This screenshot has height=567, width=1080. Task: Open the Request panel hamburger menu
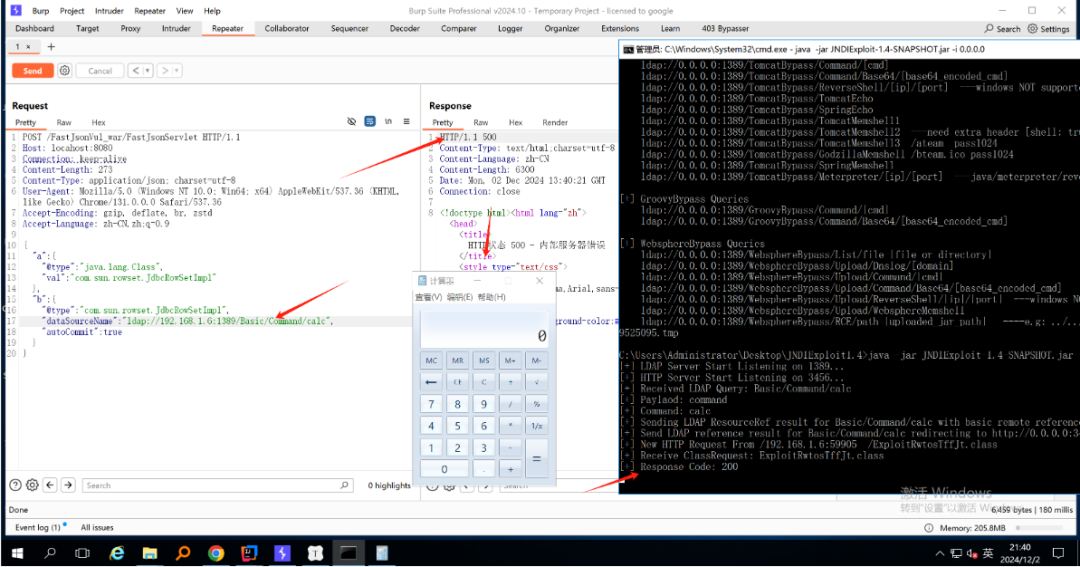click(x=406, y=121)
